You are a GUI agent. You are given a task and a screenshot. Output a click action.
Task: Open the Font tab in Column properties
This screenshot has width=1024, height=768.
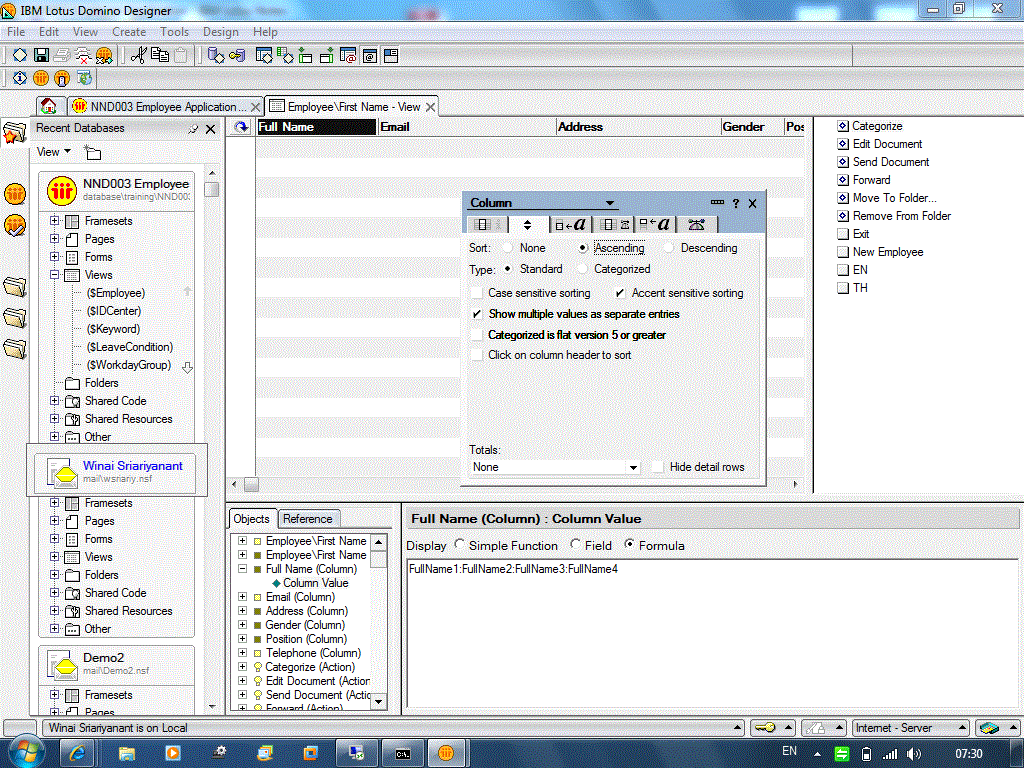570,225
